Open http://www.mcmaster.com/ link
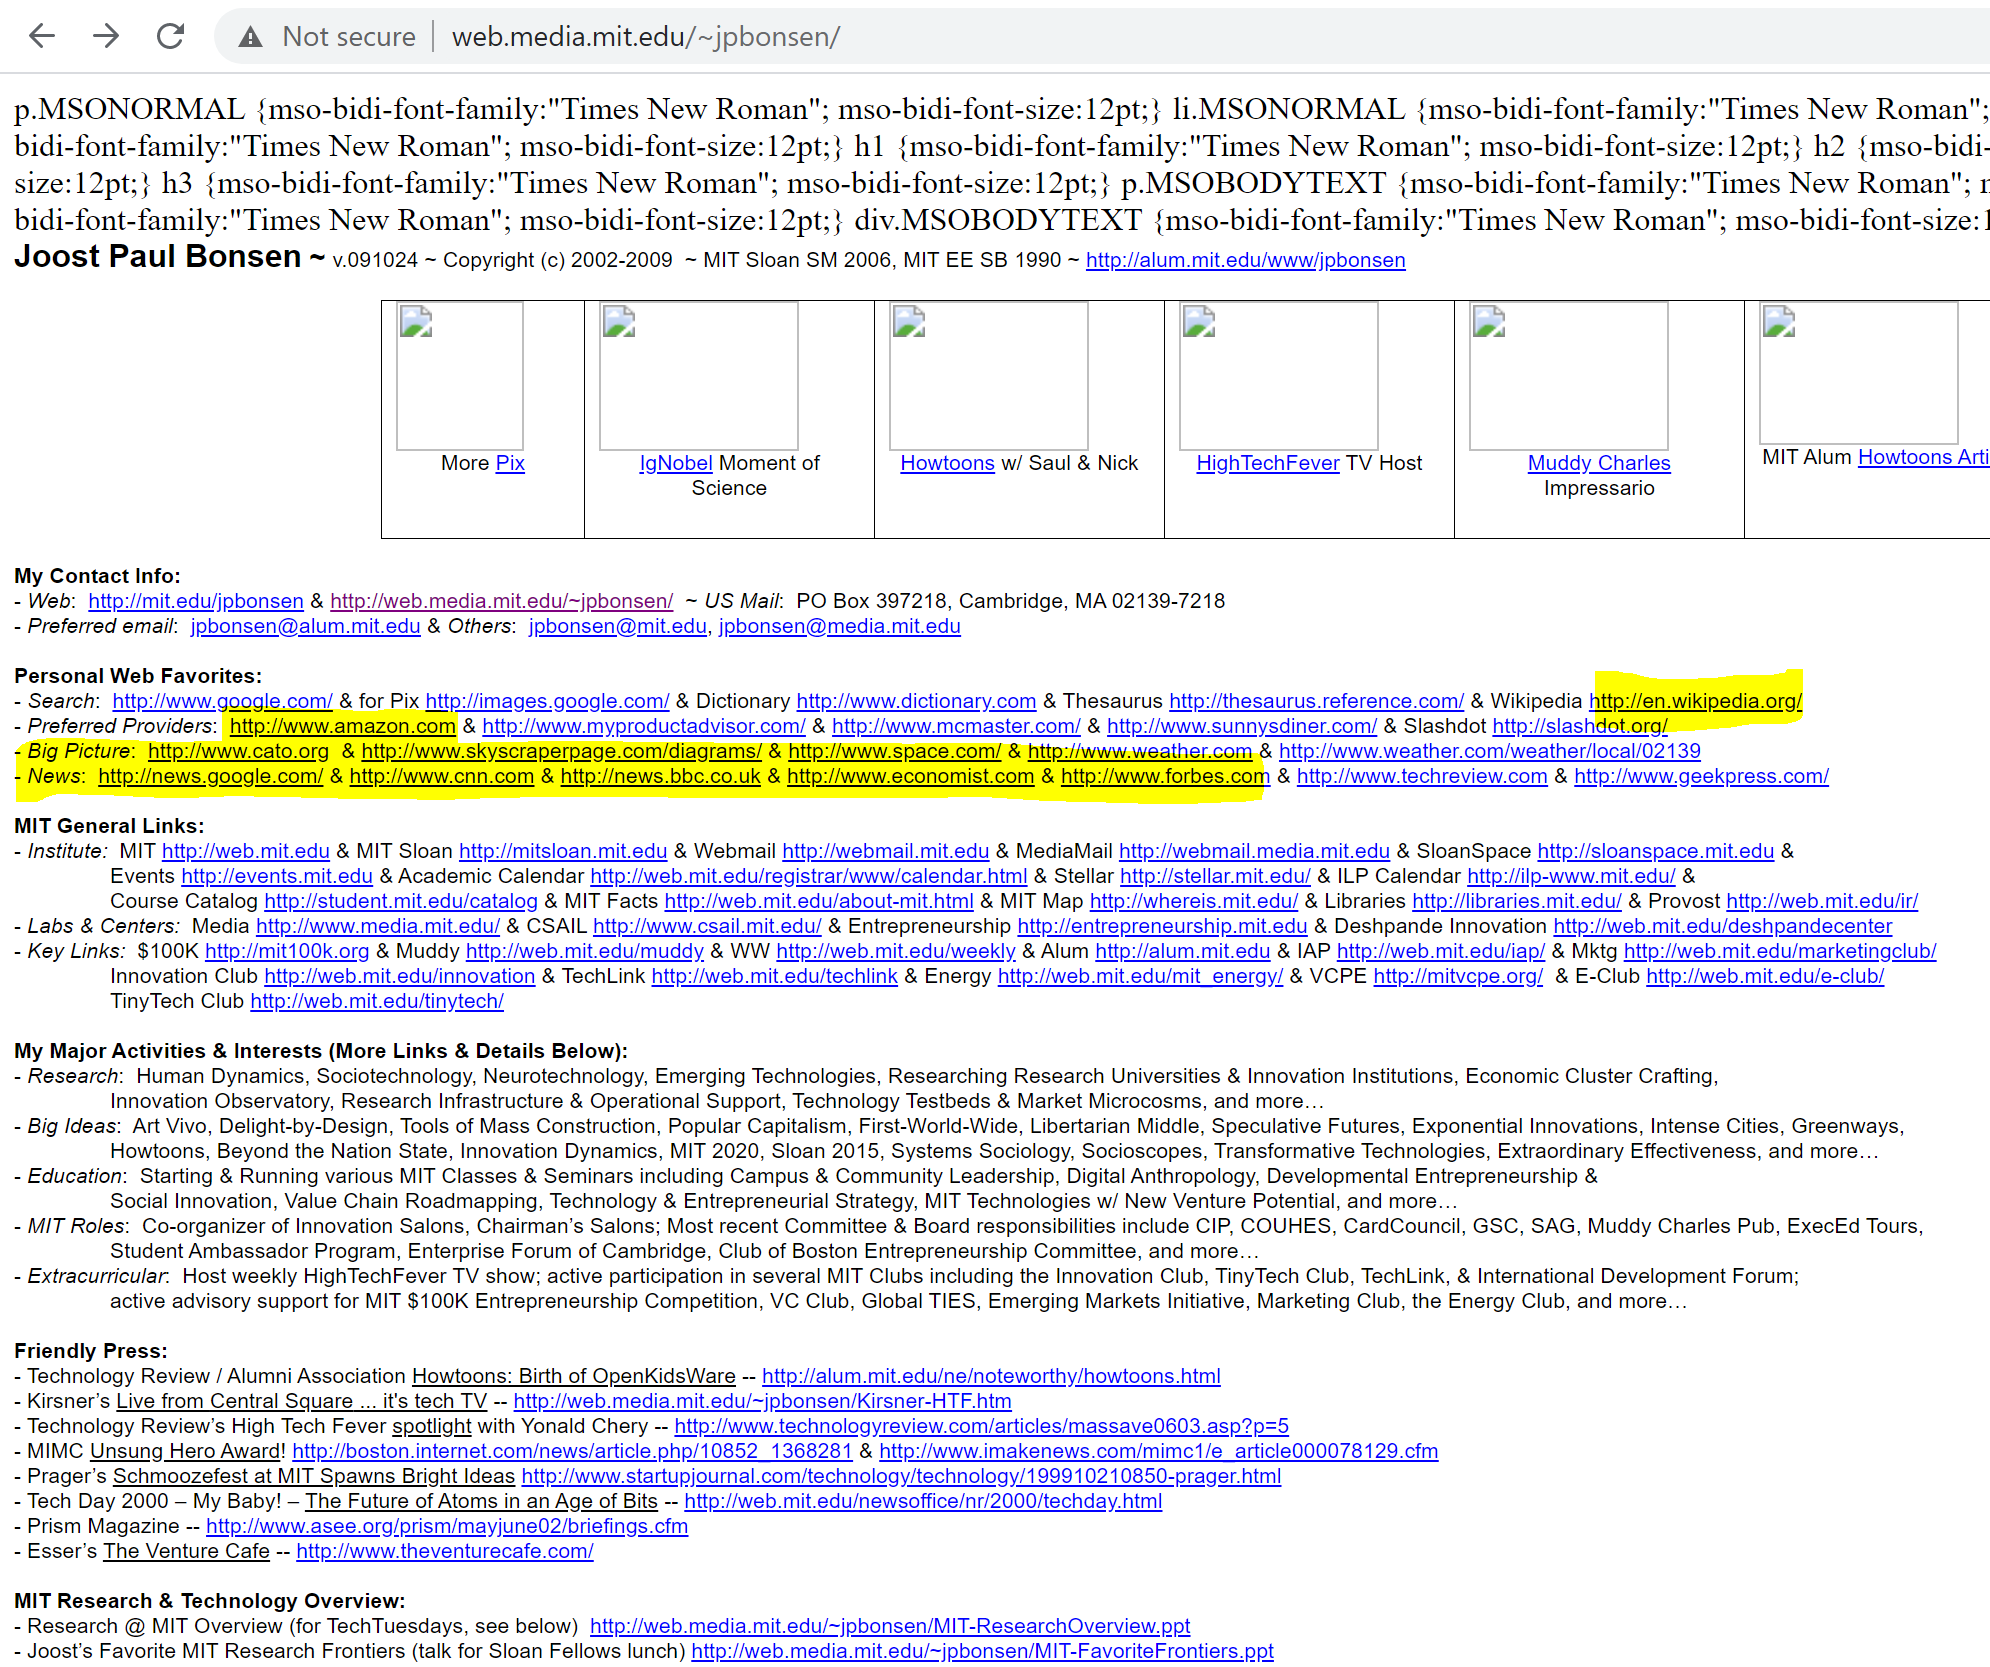This screenshot has height=1667, width=1990. tap(956, 726)
